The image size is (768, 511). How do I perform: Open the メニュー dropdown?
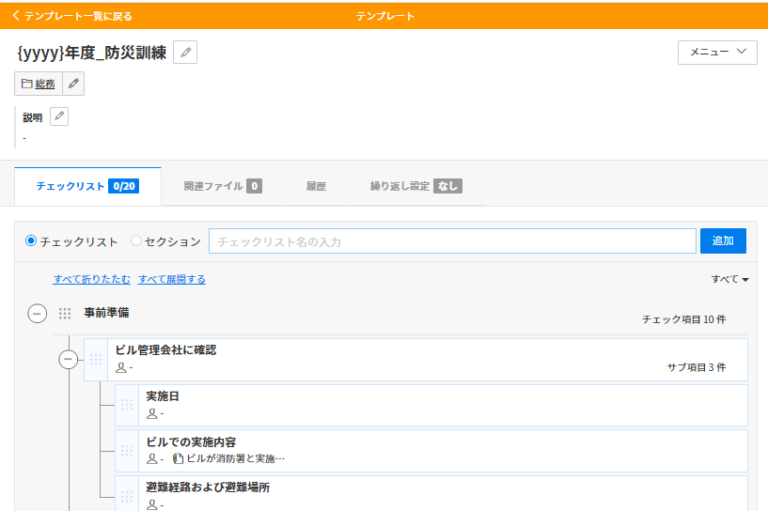coord(717,52)
